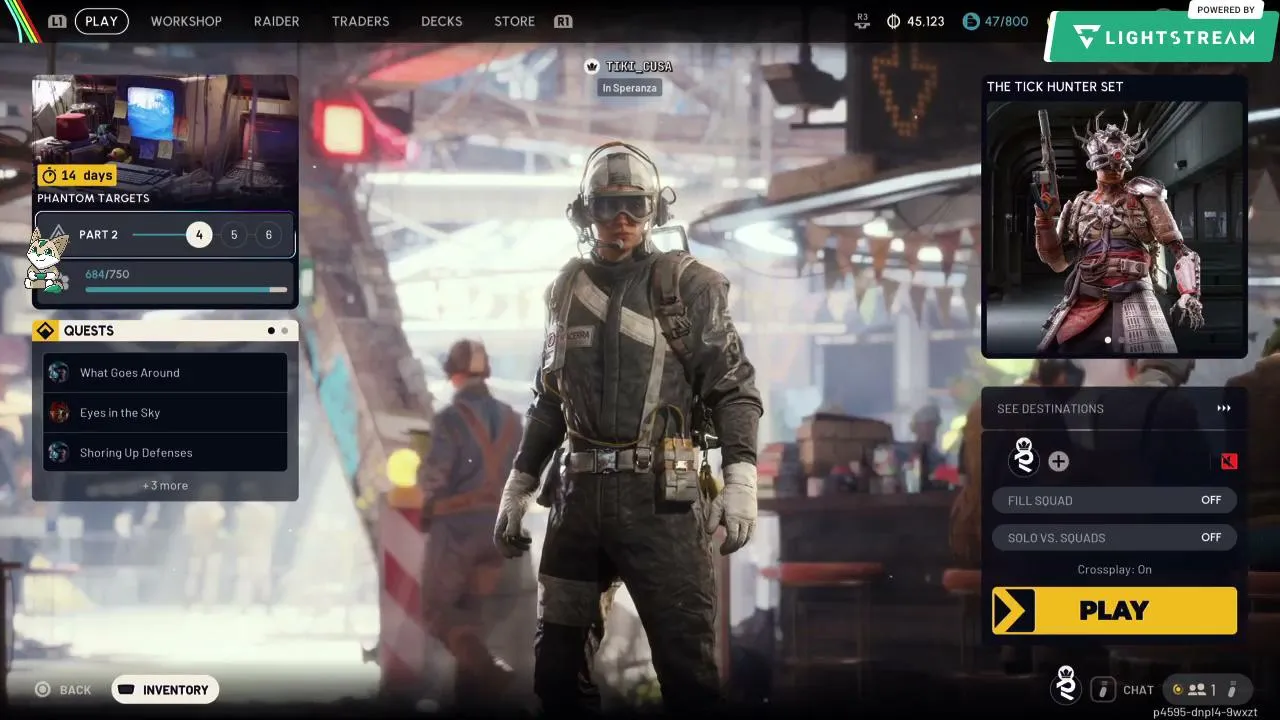This screenshot has height=720, width=1280.
Task: Select the first Quests page dot
Action: [271, 331]
